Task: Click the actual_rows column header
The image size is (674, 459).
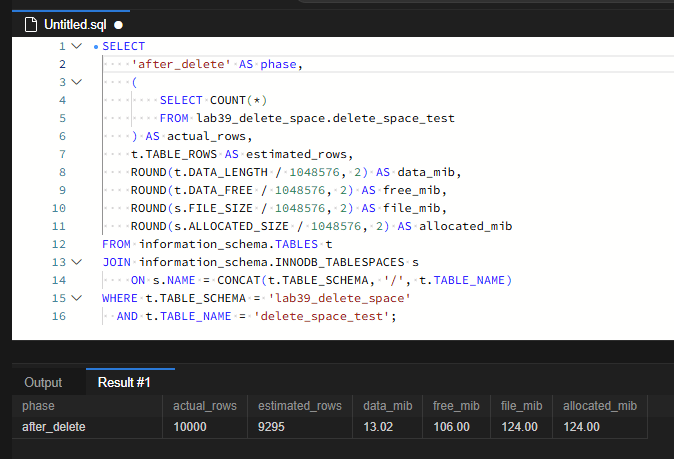Action: click(205, 406)
